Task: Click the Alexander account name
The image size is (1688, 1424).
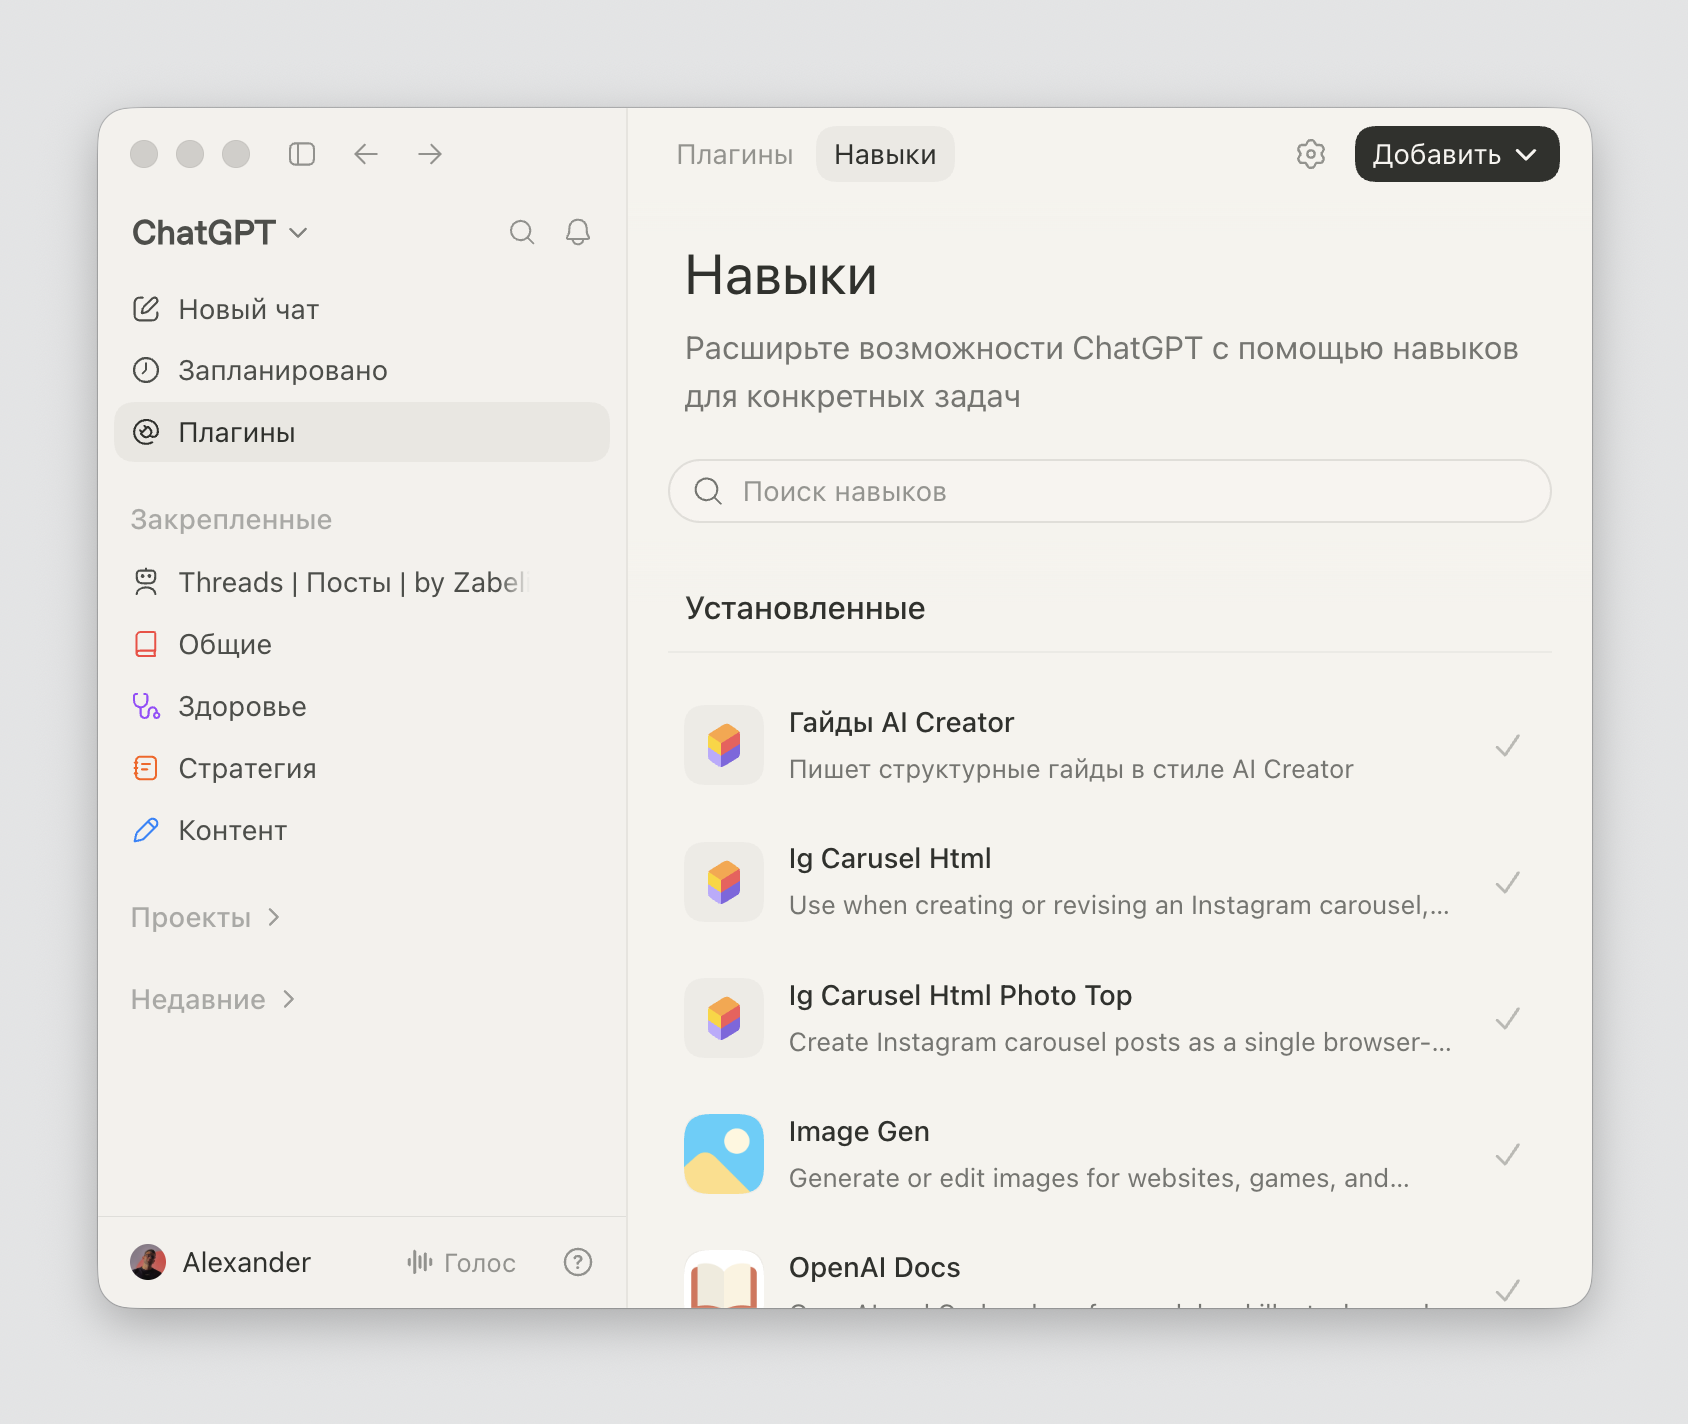Action: 247,1262
